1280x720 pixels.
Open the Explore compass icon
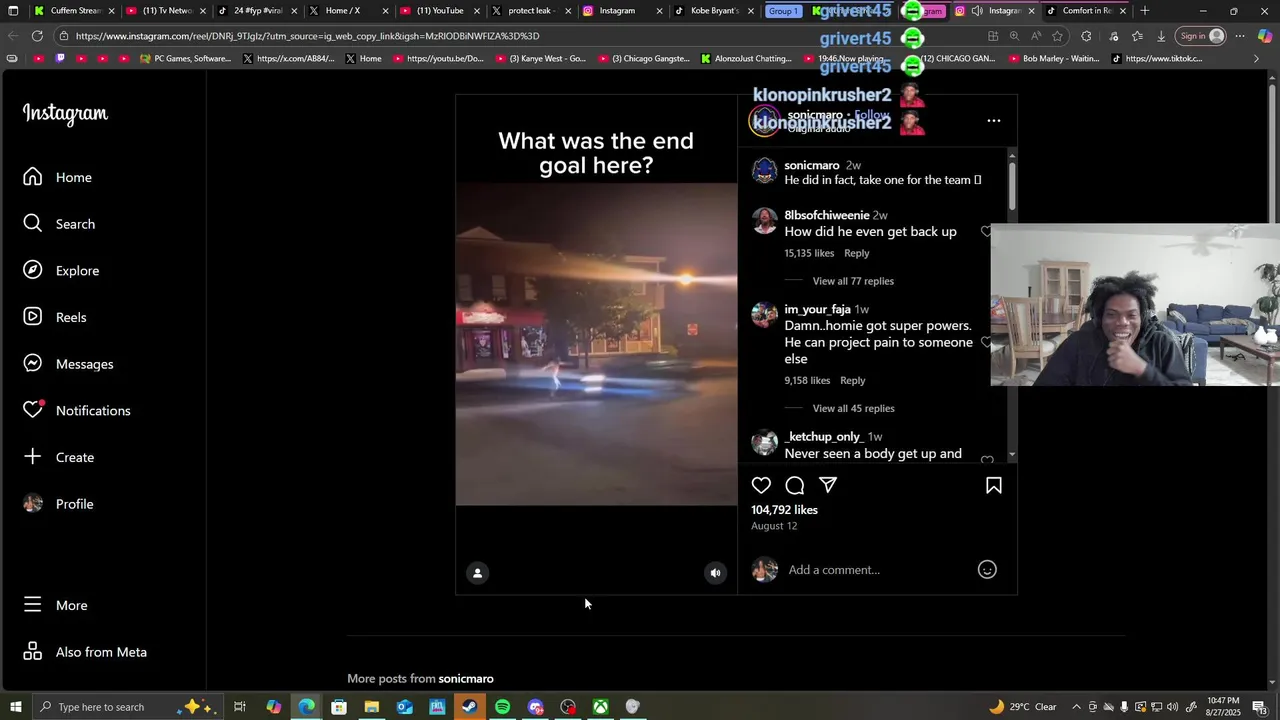33,270
